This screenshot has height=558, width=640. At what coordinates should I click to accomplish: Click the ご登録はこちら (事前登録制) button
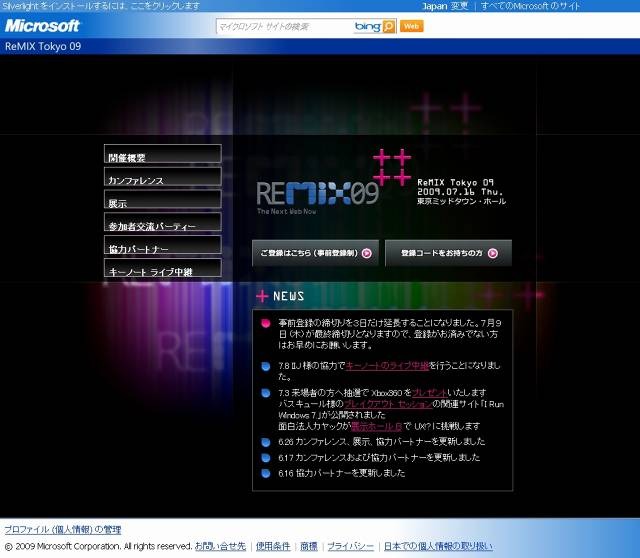click(316, 253)
